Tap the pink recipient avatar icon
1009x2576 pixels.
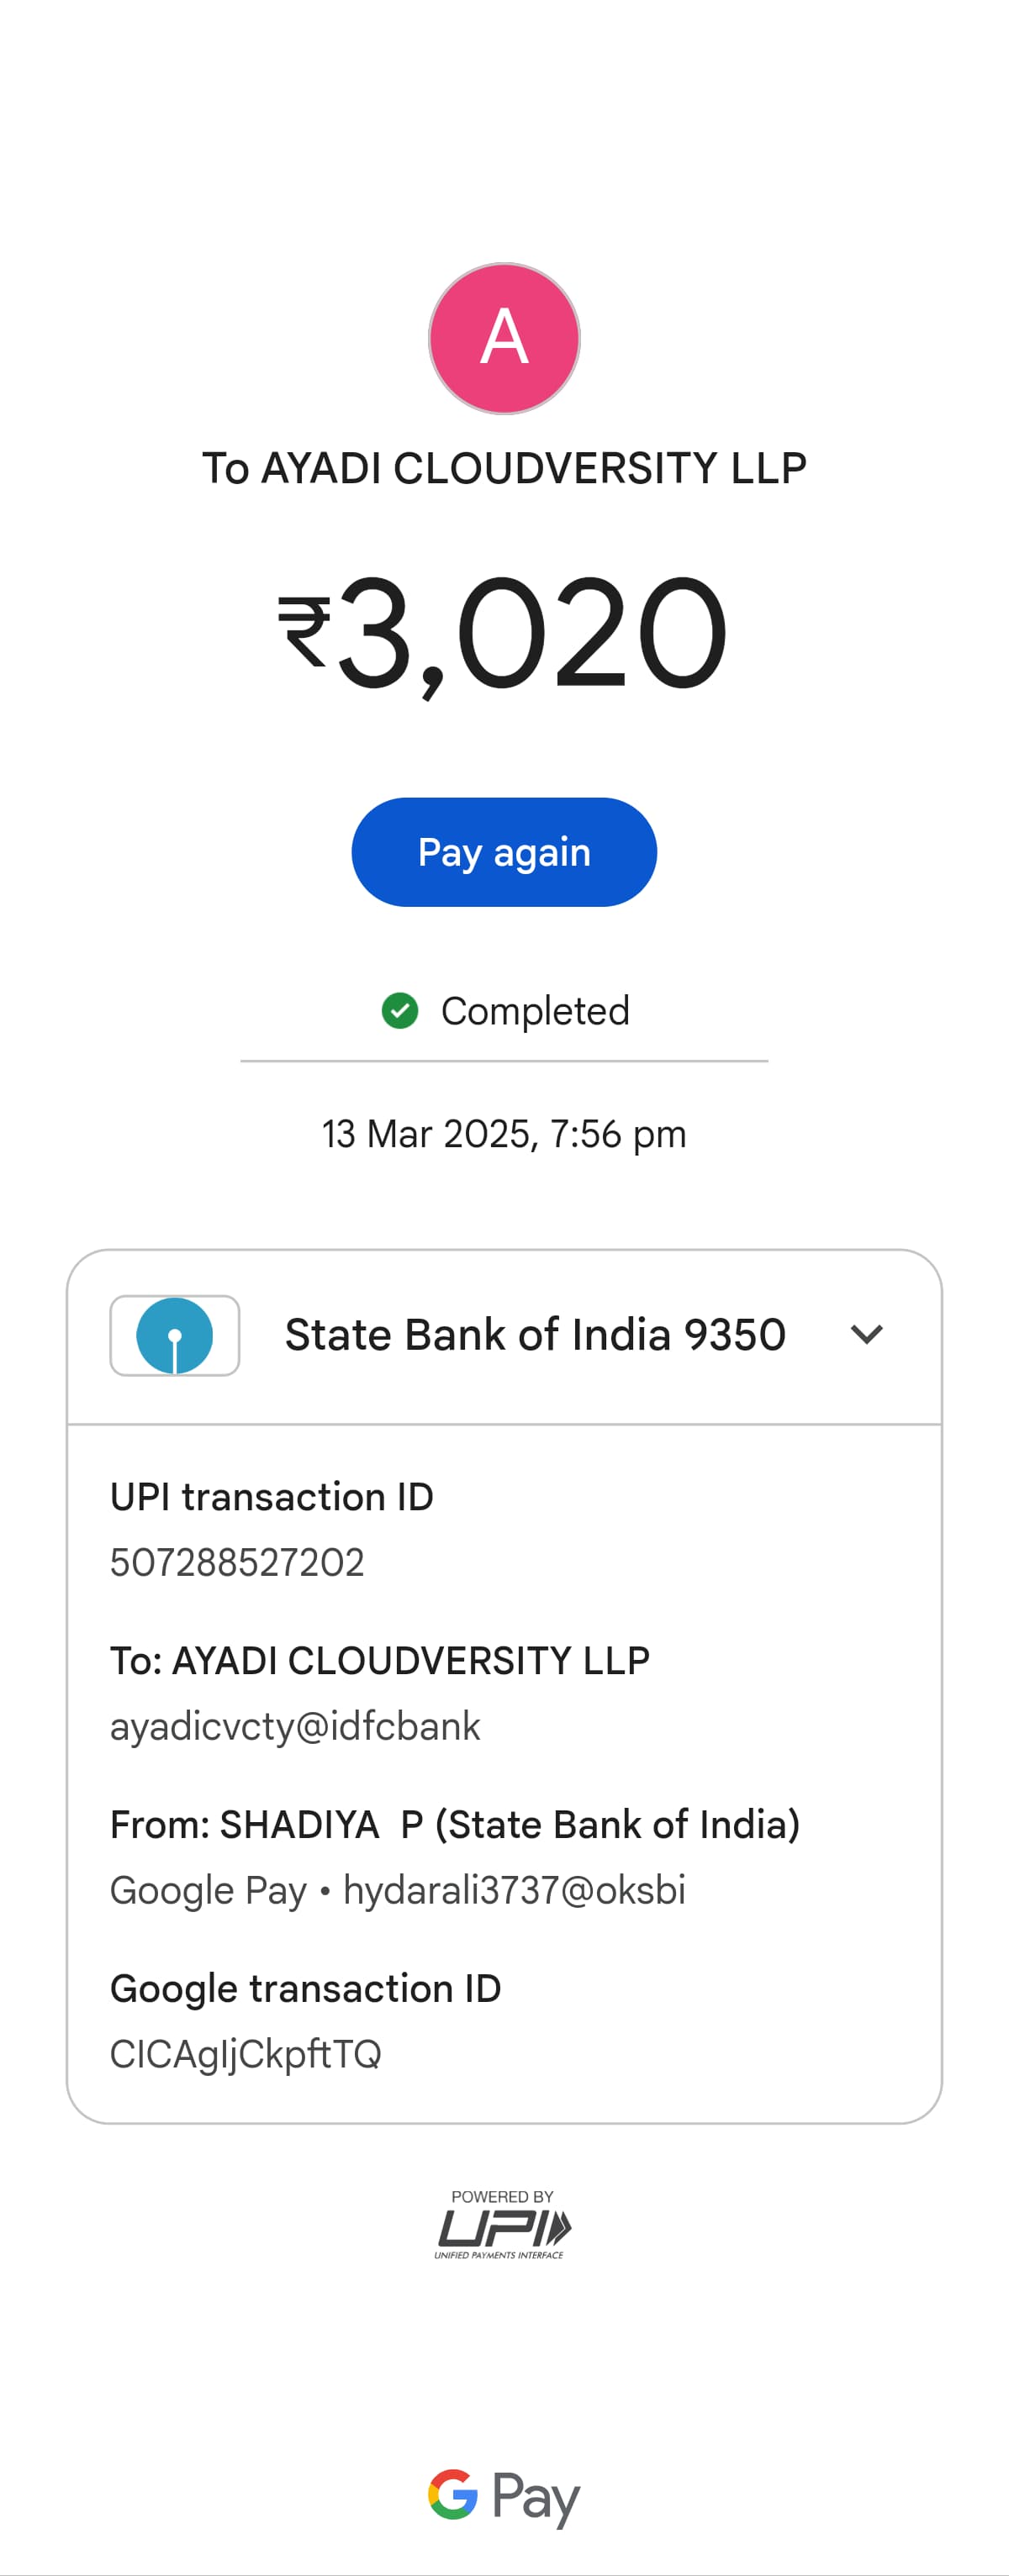click(504, 338)
